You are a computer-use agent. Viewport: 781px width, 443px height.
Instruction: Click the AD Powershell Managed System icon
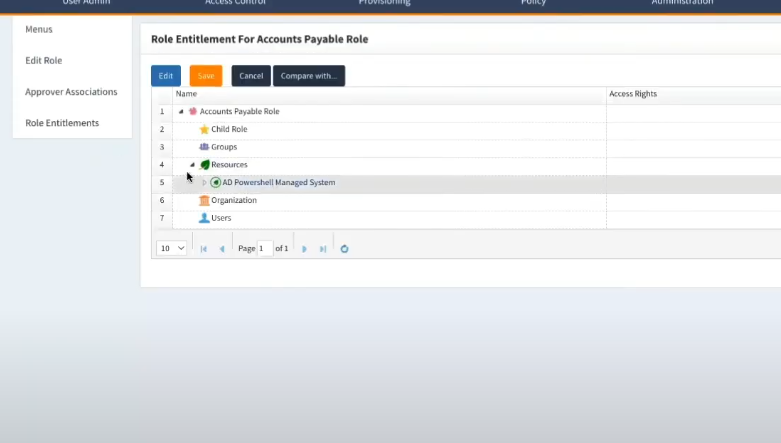[x=216, y=182]
